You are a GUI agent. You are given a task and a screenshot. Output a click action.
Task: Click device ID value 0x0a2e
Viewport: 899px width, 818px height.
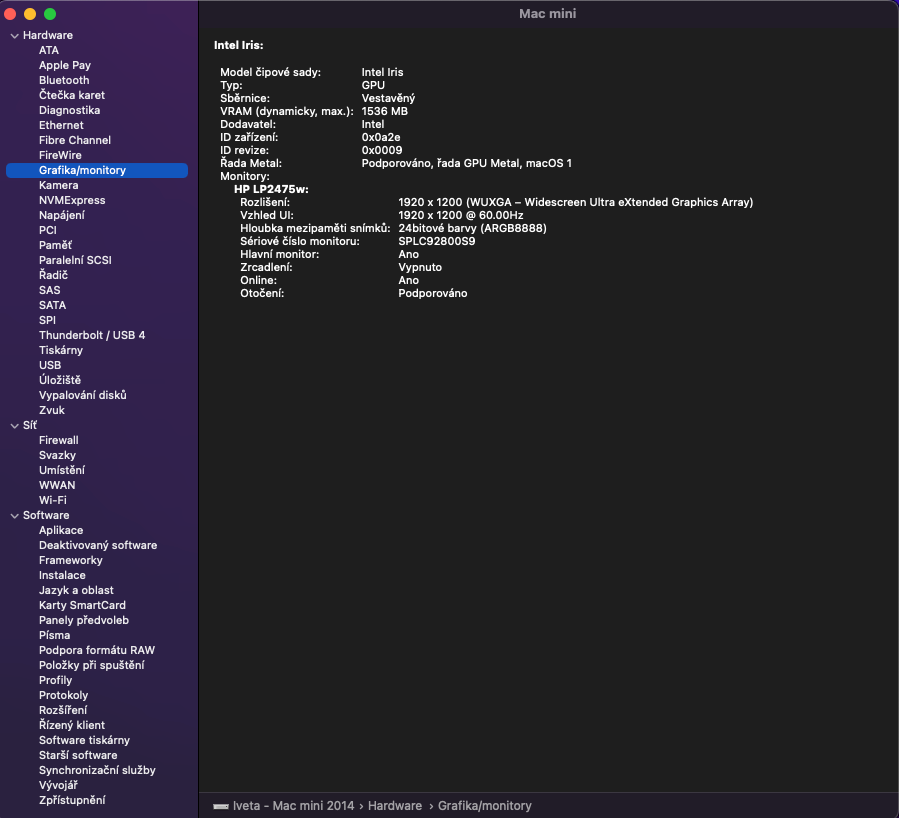[x=381, y=137]
